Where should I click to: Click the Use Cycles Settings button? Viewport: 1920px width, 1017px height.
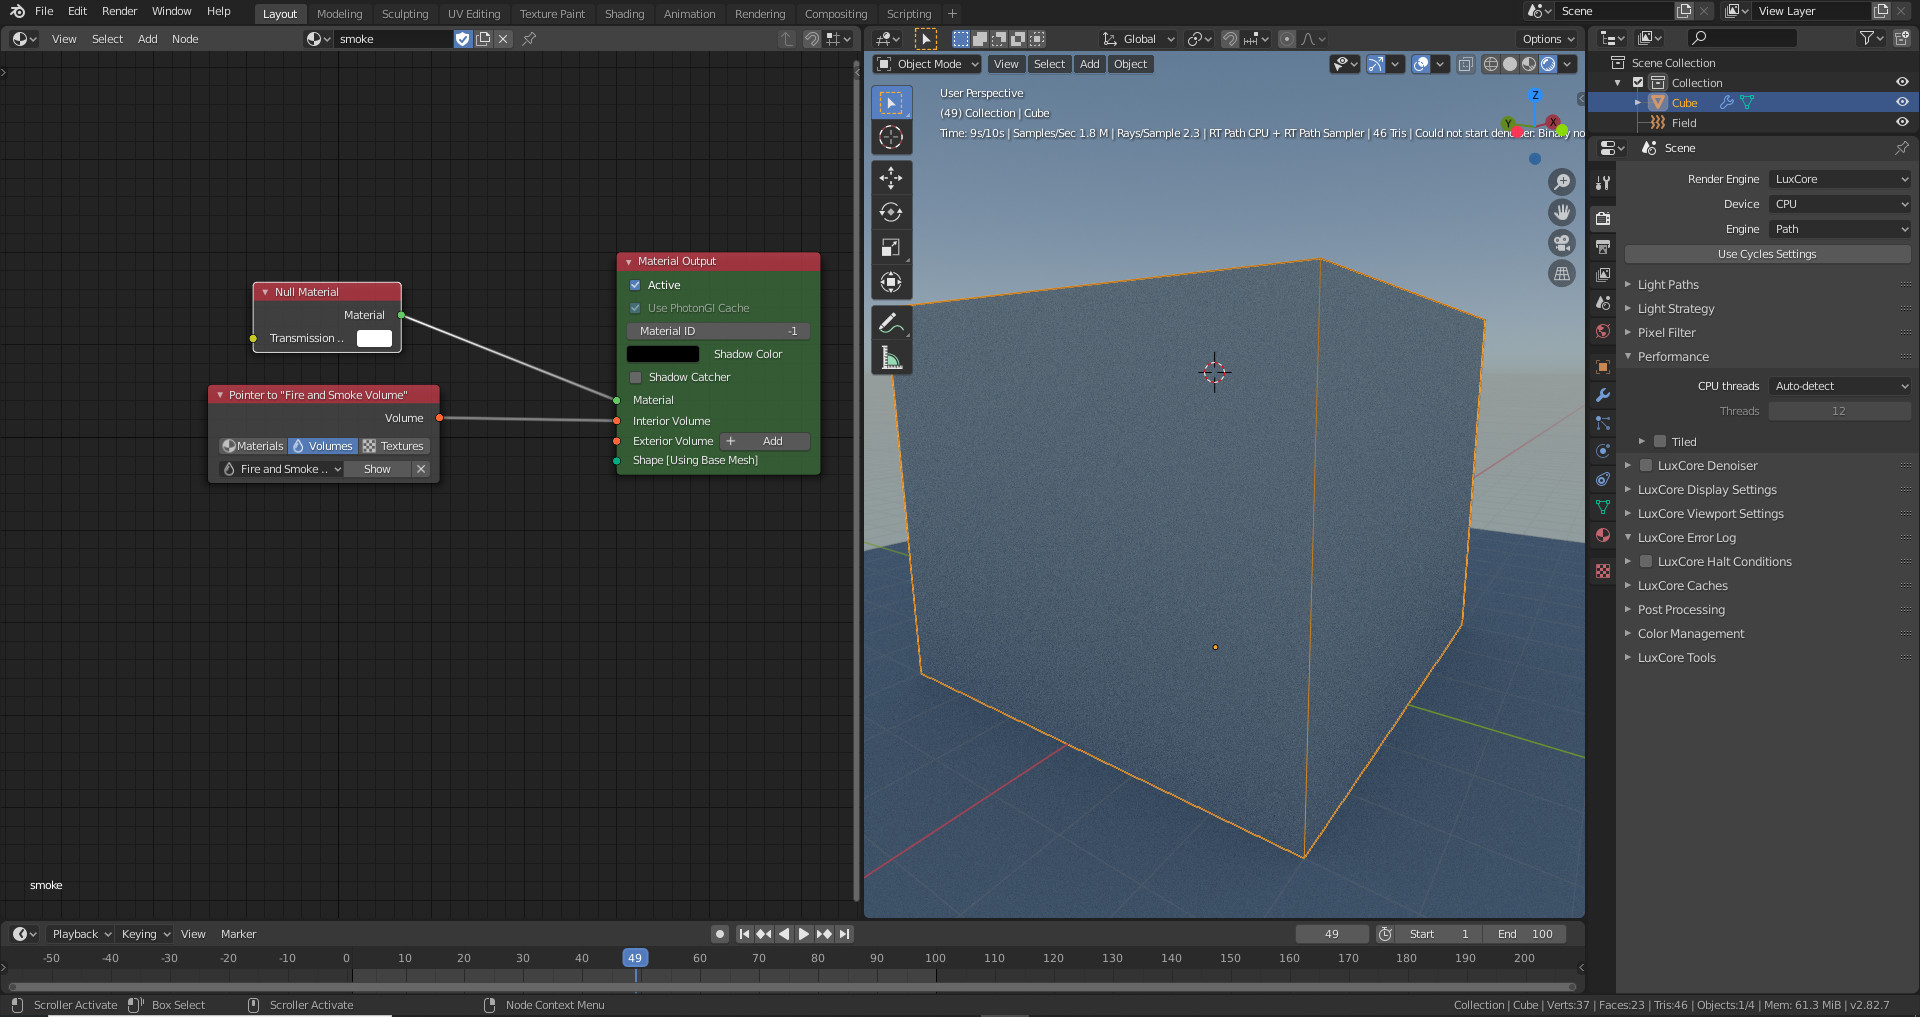point(1766,254)
